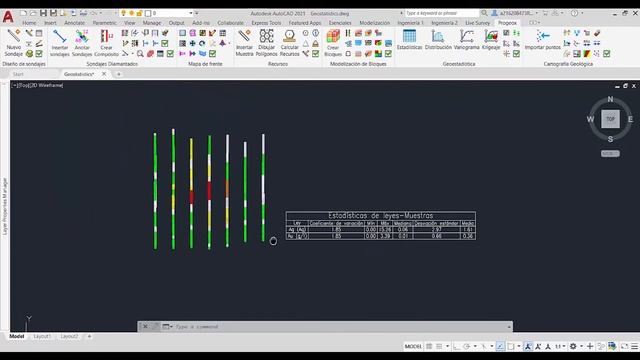Viewport: 640px width, 360px height.
Task: Open the Modelización ribbon tab
Action: 374,23
